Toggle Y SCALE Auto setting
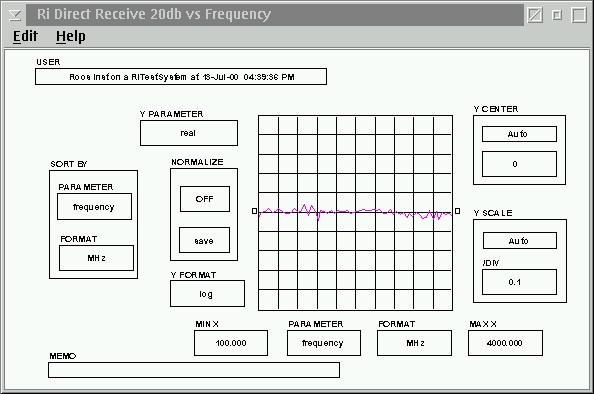This screenshot has width=594, height=394. point(520,241)
